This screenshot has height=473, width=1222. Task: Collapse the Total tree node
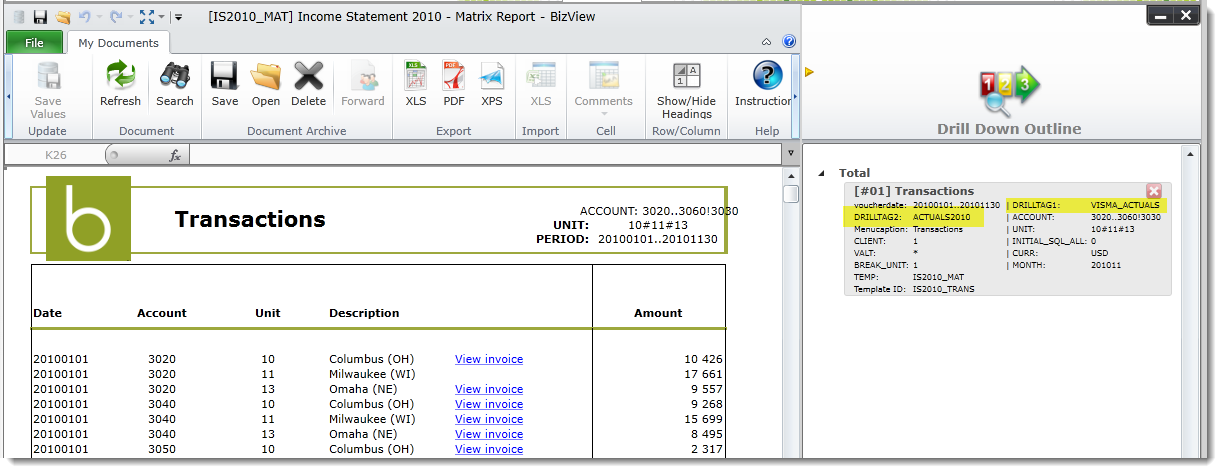823,173
